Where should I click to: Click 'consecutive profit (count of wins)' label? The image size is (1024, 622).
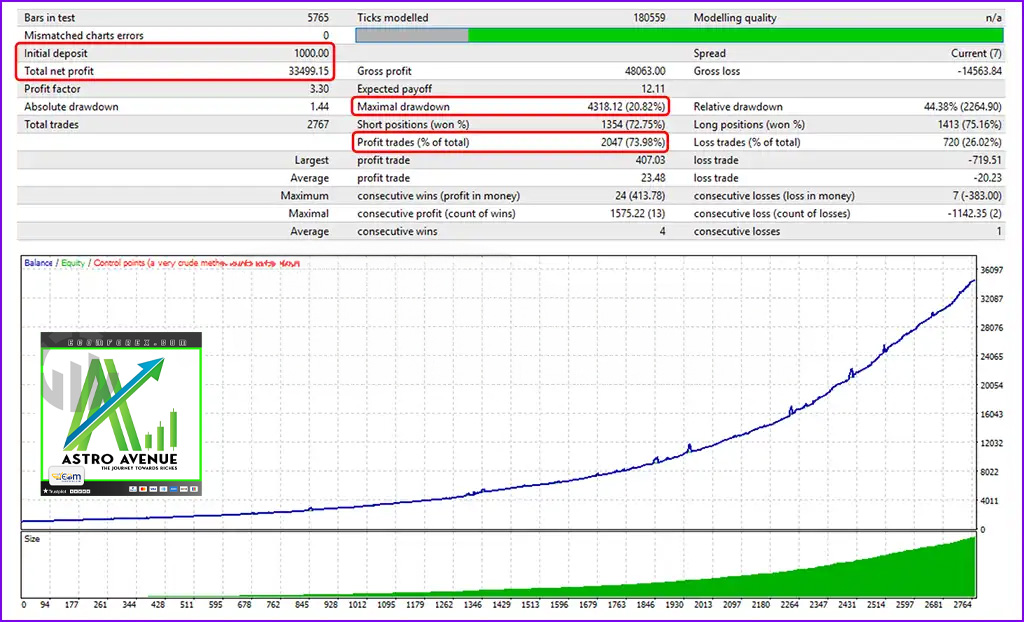(x=436, y=213)
